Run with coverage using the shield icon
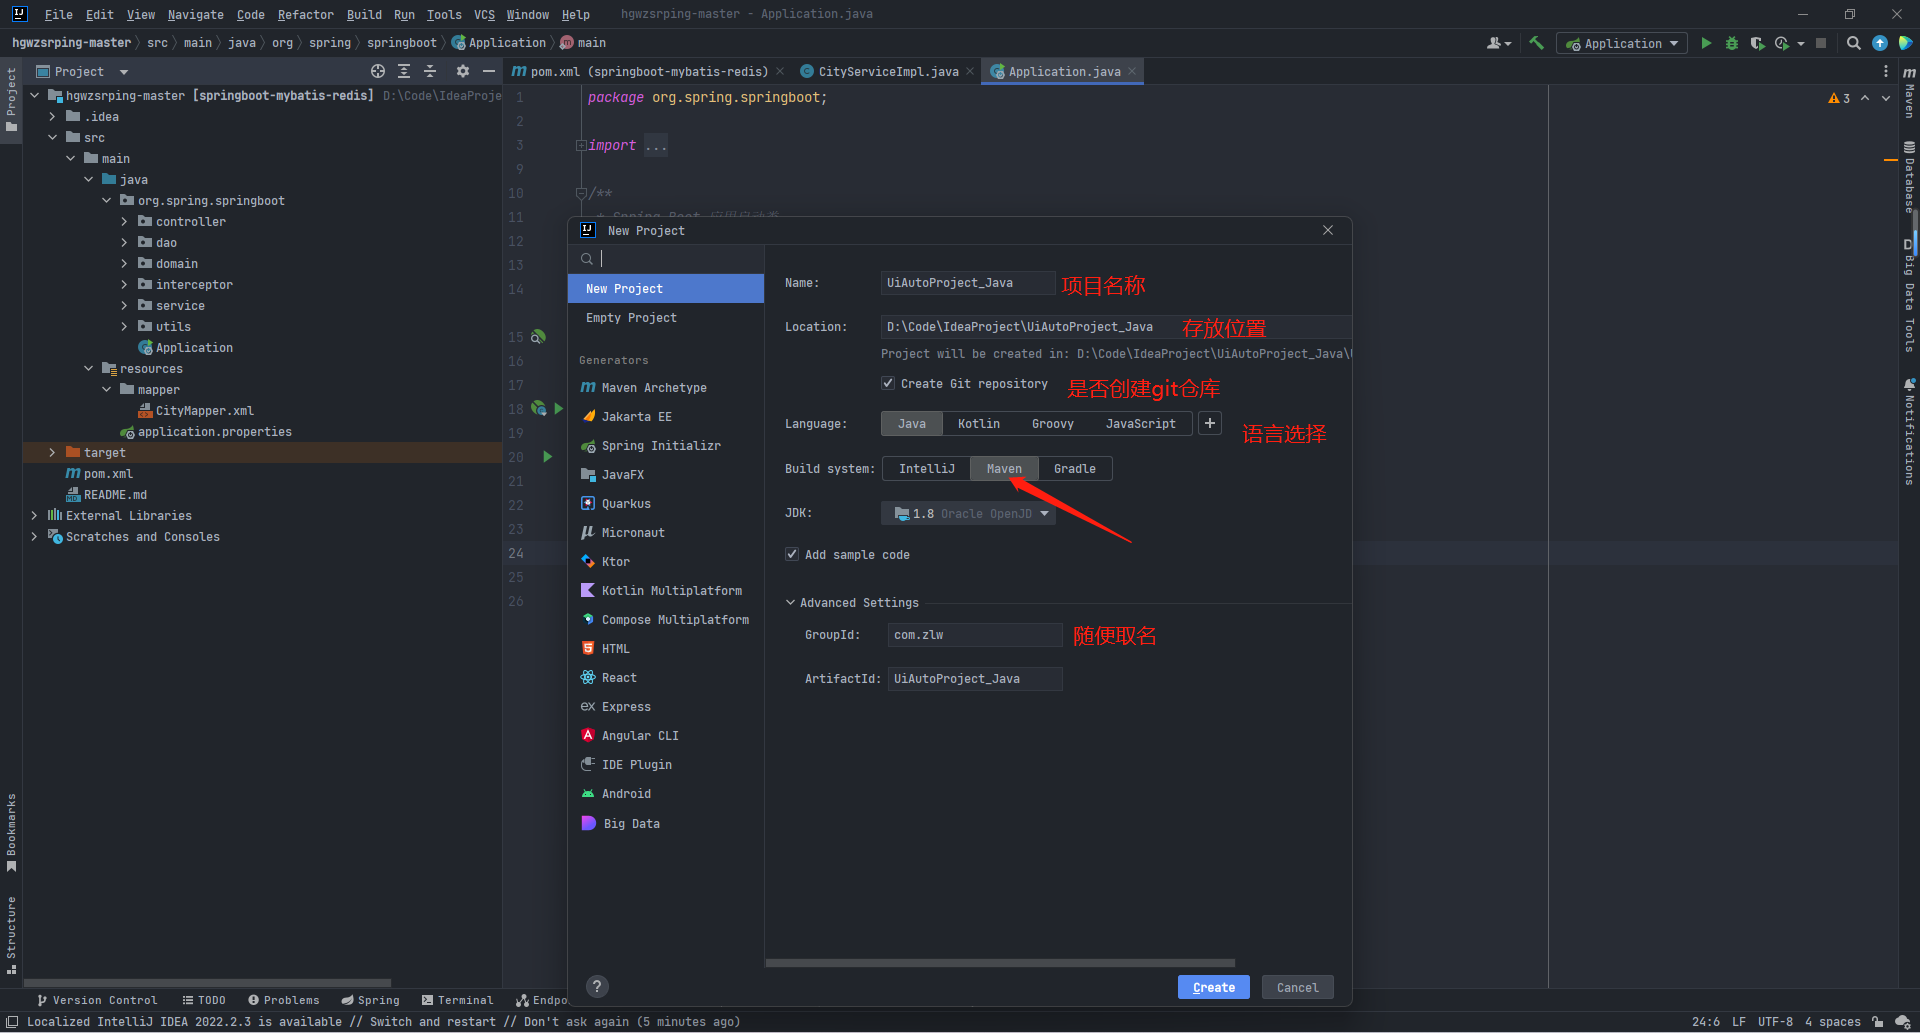Image resolution: width=1920 pixels, height=1033 pixels. [1757, 43]
